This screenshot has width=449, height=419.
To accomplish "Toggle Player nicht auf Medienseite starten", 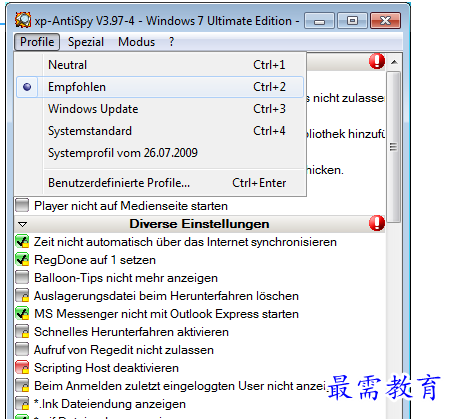I will coord(22,205).
